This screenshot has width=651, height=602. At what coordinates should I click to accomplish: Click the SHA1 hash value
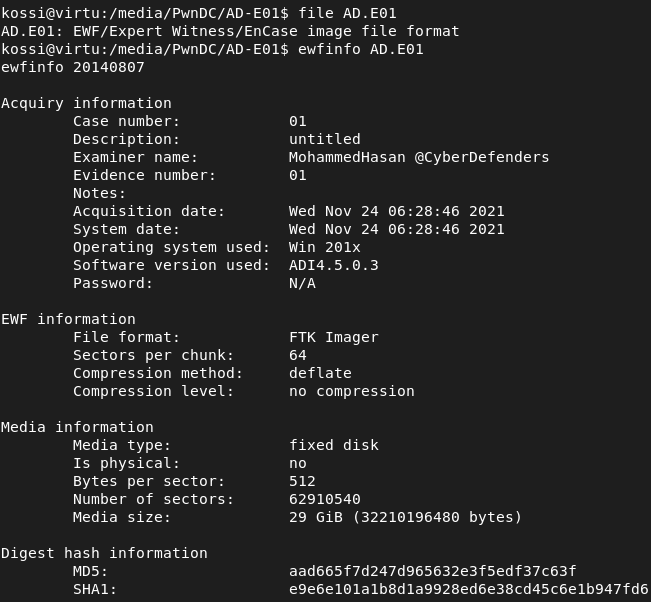pos(468,589)
